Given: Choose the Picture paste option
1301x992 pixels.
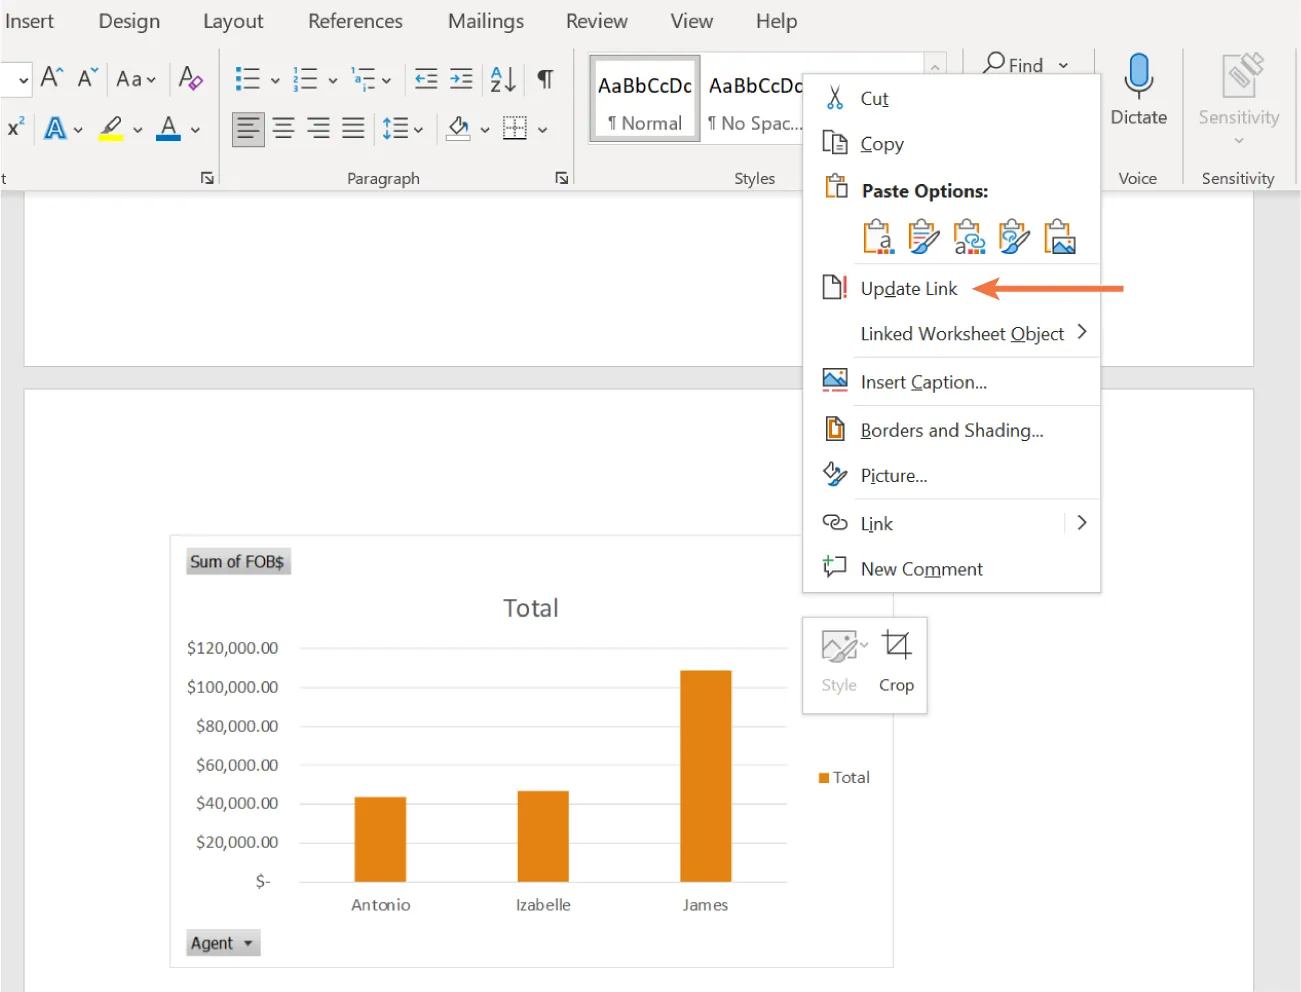Looking at the screenshot, I should [1060, 236].
